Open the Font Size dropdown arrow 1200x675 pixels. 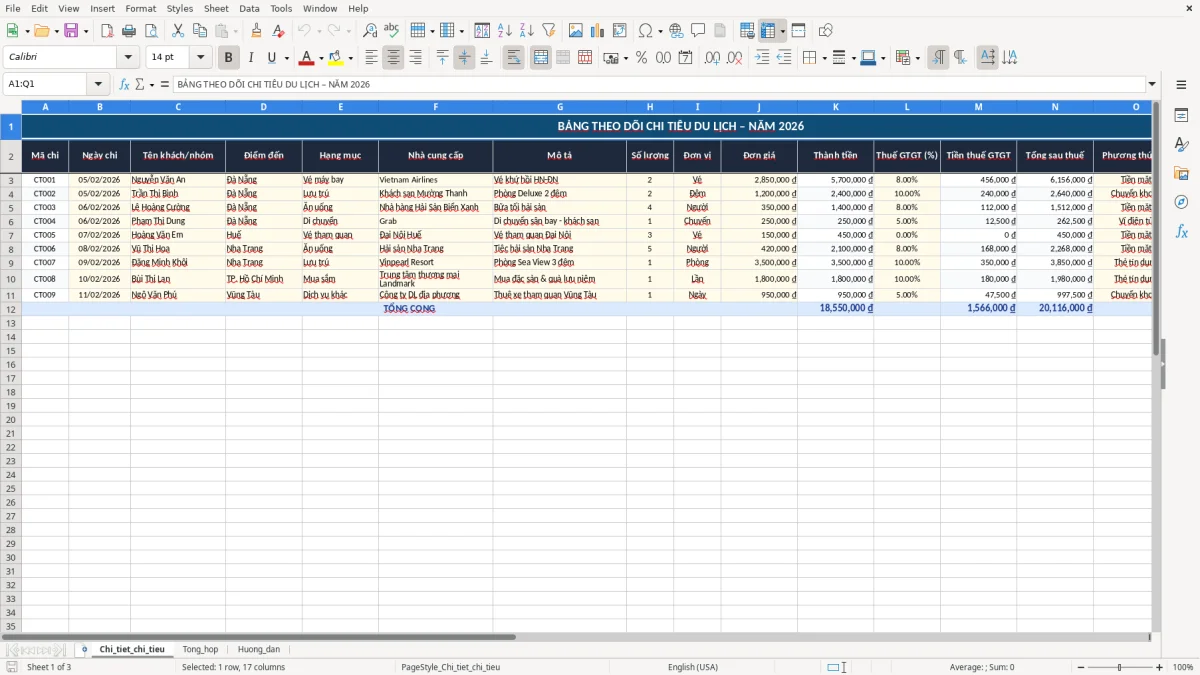click(x=200, y=58)
